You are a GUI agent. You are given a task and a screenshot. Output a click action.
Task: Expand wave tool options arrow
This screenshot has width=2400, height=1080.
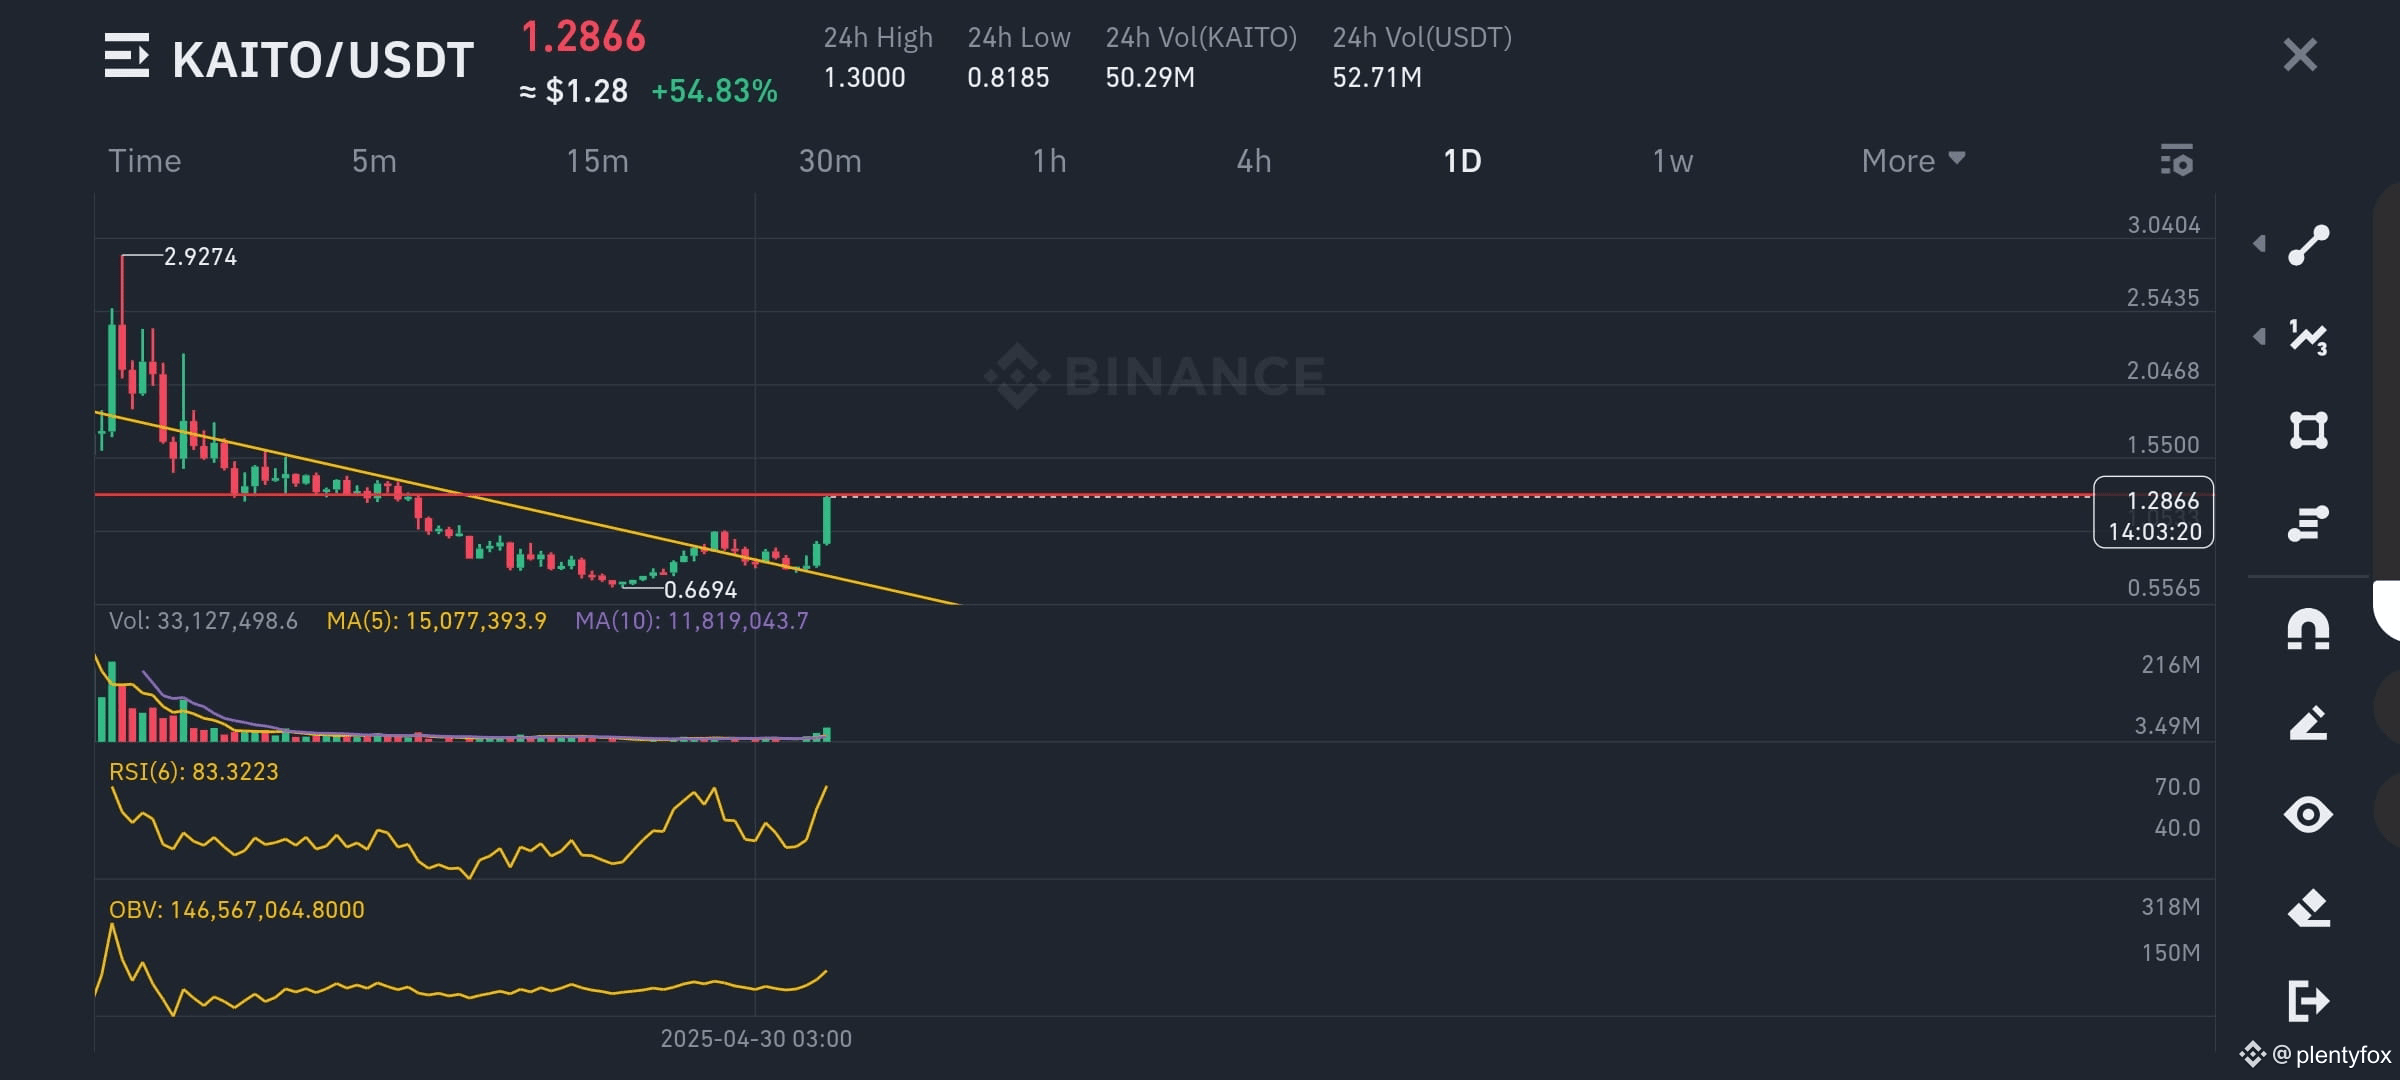pyautogui.click(x=2259, y=337)
